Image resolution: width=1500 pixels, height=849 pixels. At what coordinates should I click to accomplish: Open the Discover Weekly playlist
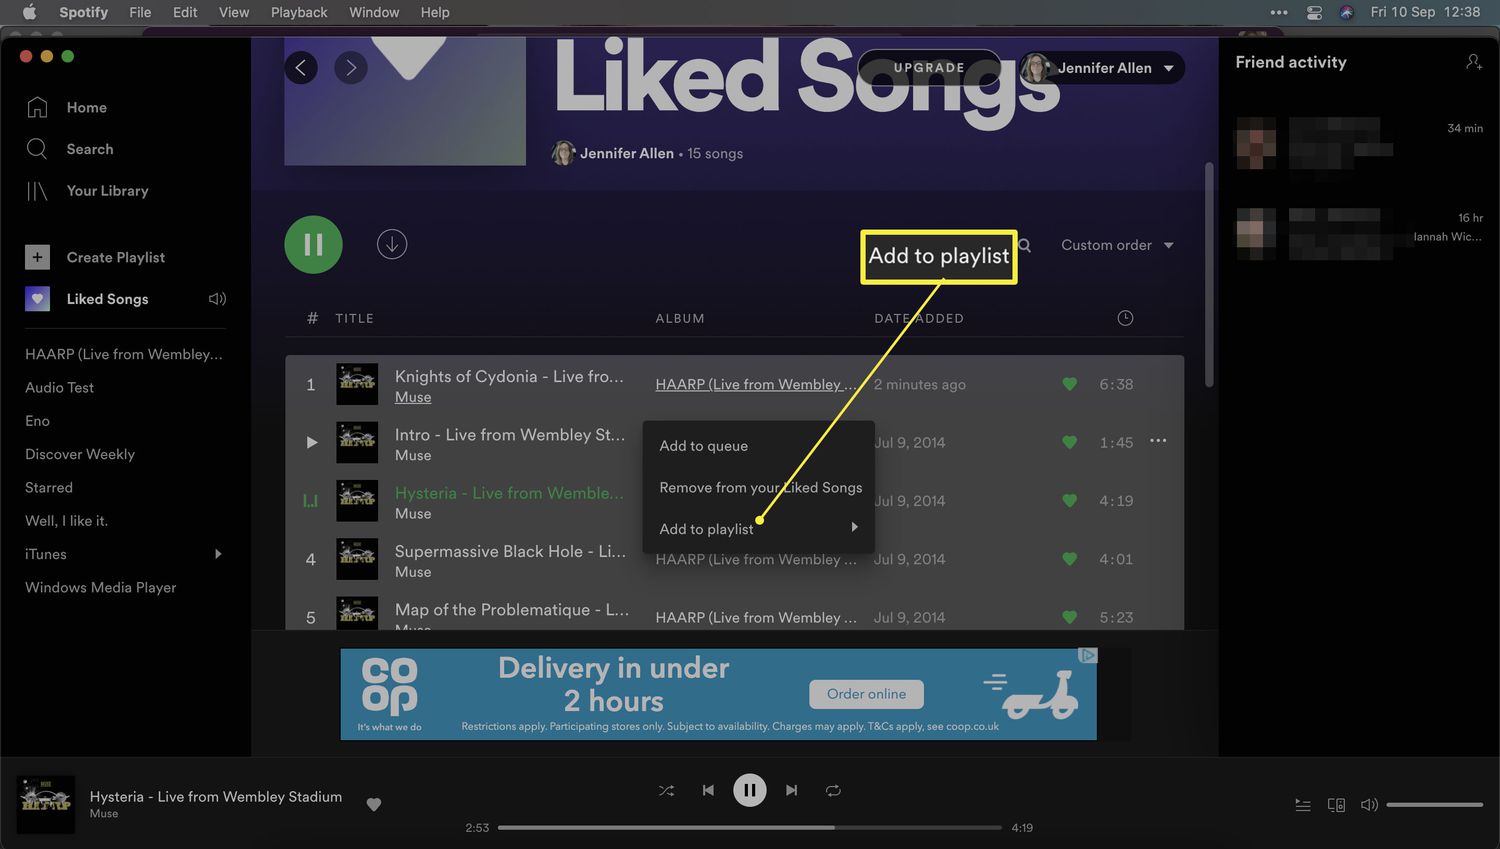pyautogui.click(x=80, y=454)
